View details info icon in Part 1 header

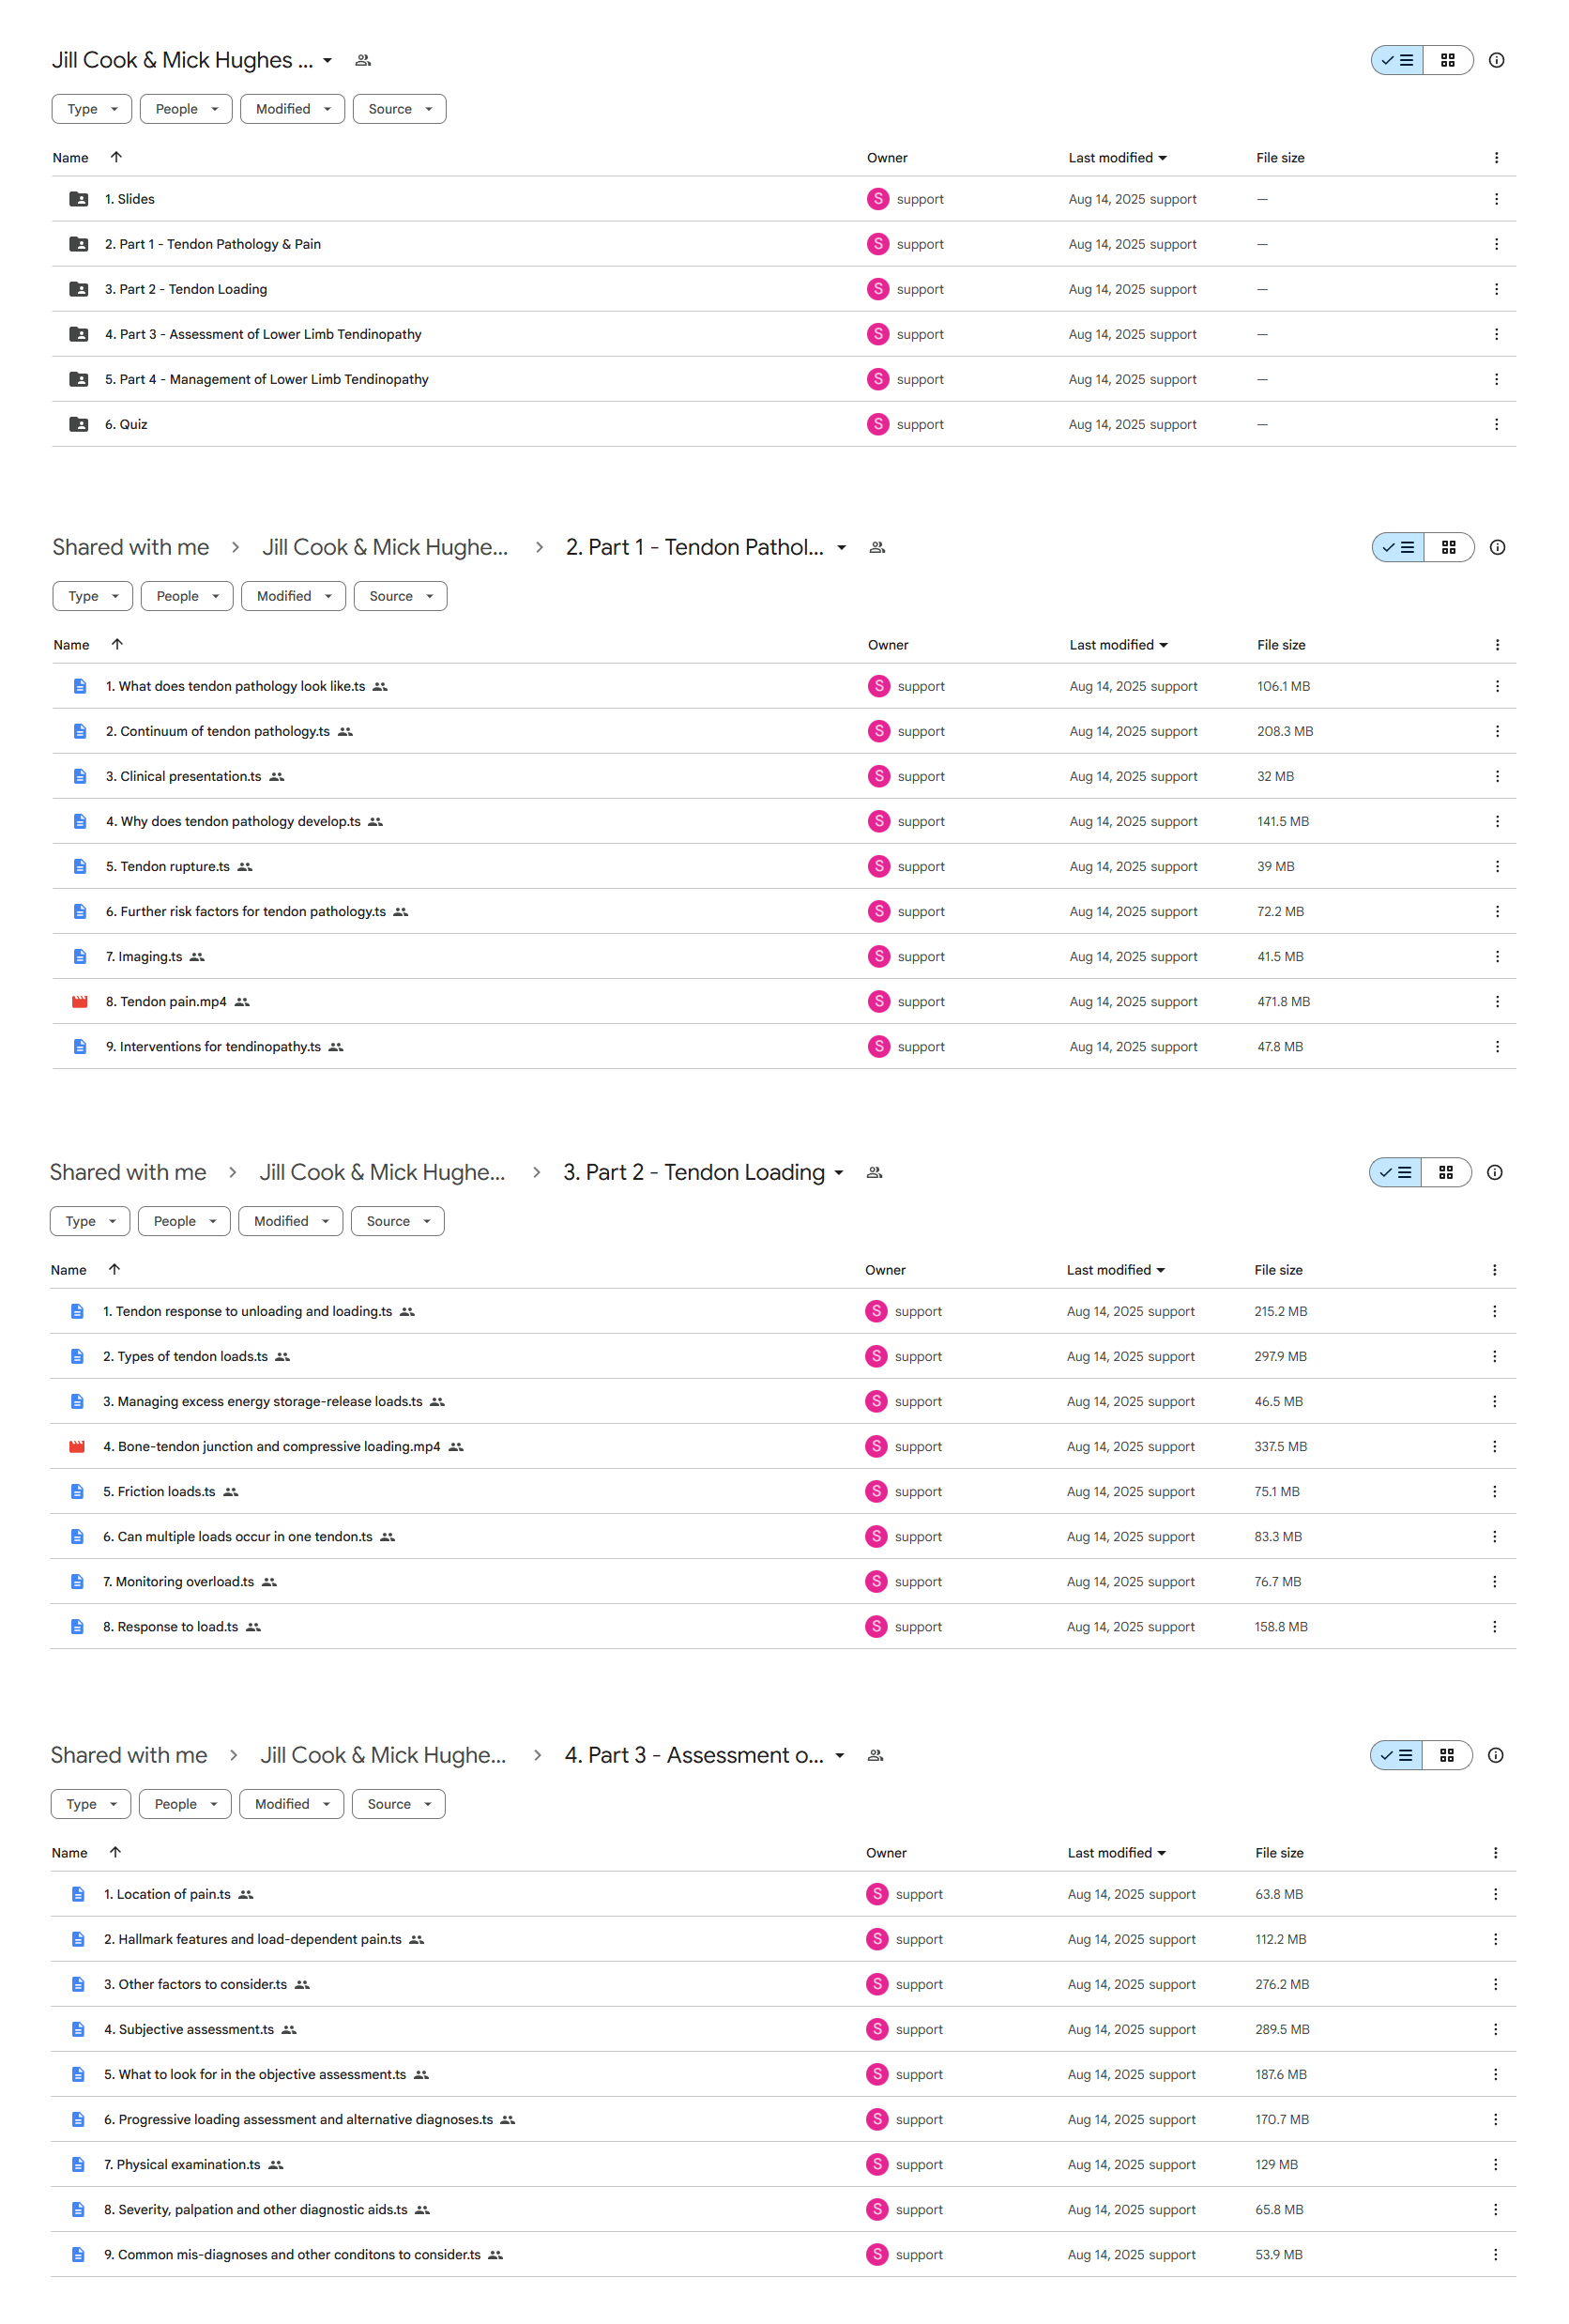(x=1497, y=547)
